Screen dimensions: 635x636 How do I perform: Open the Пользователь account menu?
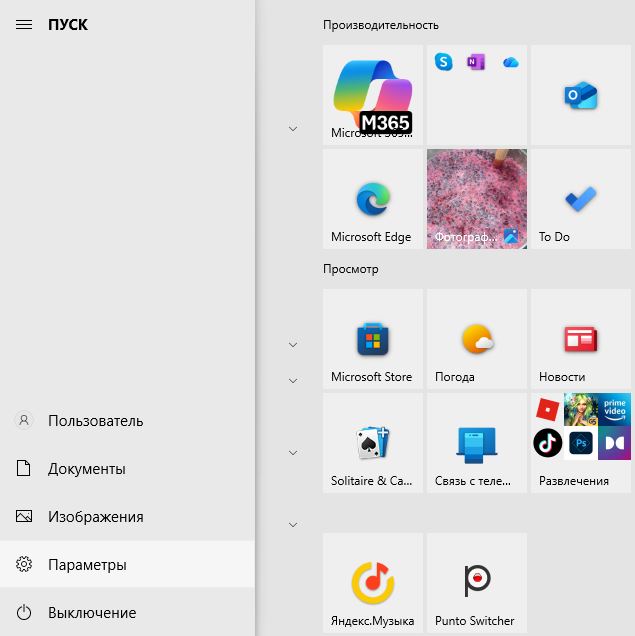pos(127,421)
